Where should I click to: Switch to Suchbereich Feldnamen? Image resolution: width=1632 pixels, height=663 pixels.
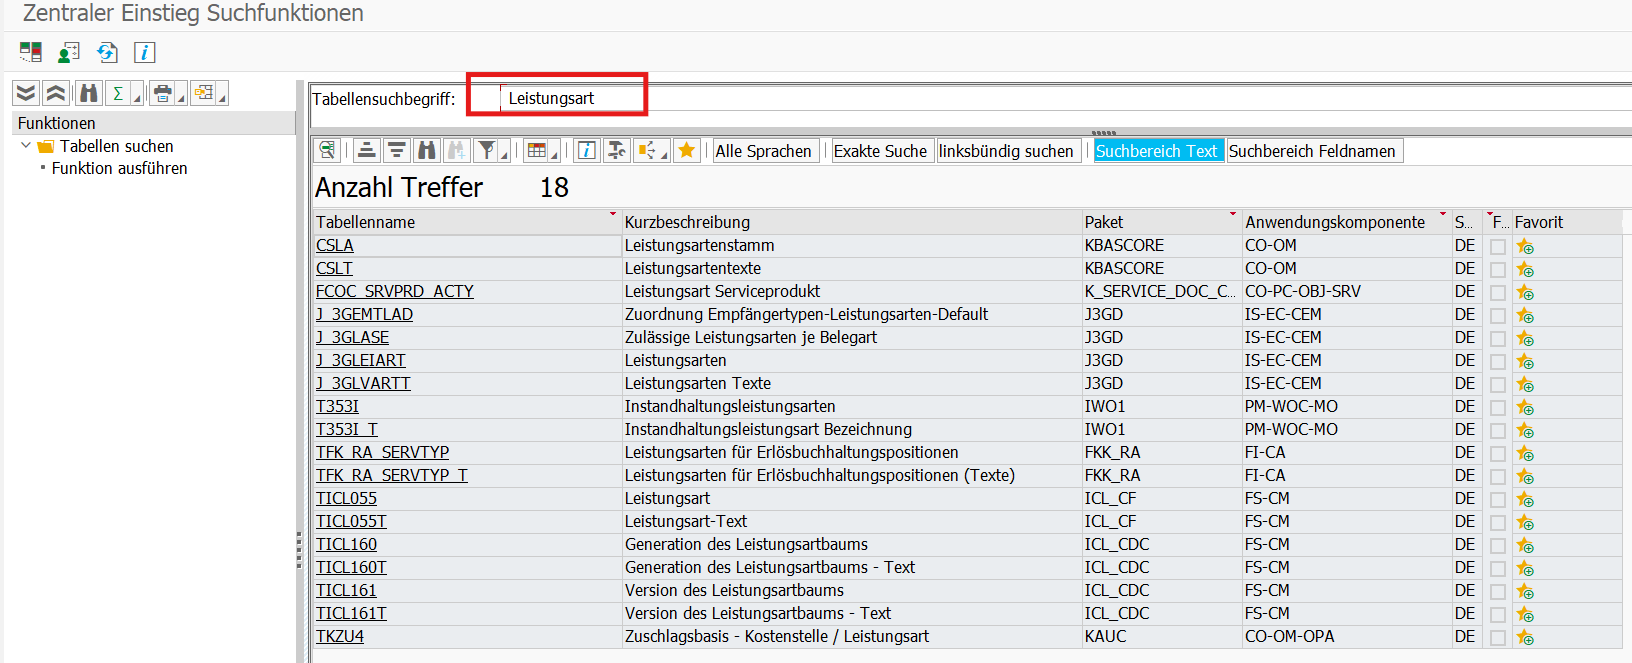(x=1312, y=151)
